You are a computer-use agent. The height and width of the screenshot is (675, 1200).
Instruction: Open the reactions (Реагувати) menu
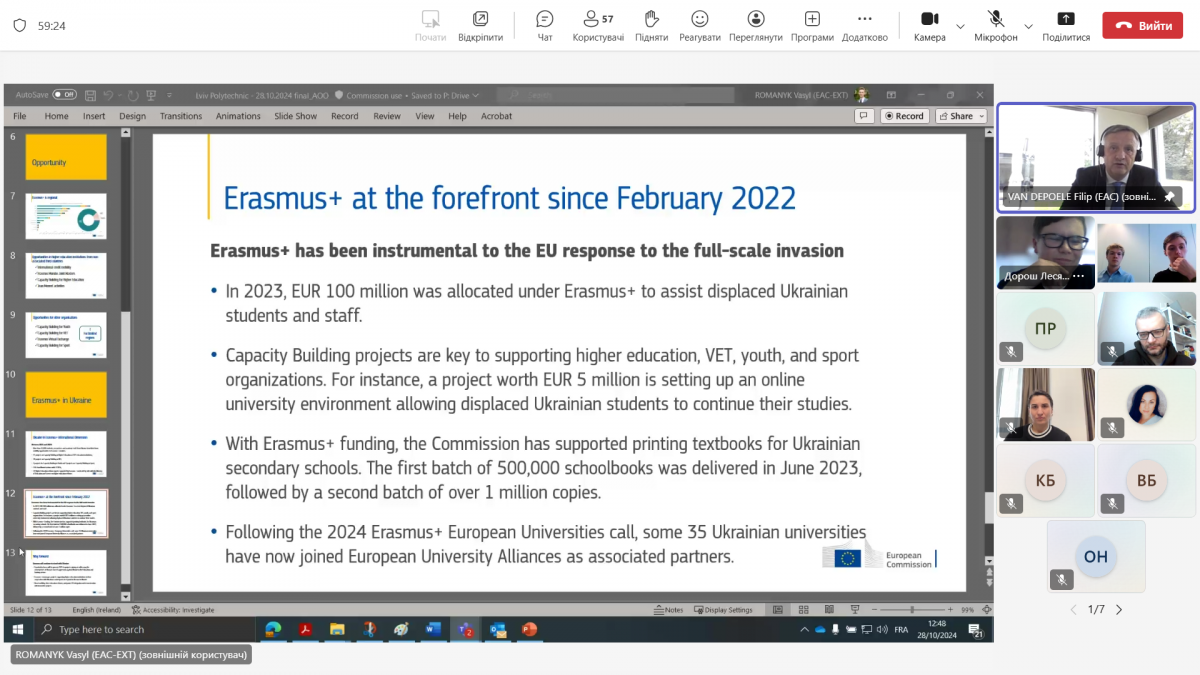click(699, 25)
